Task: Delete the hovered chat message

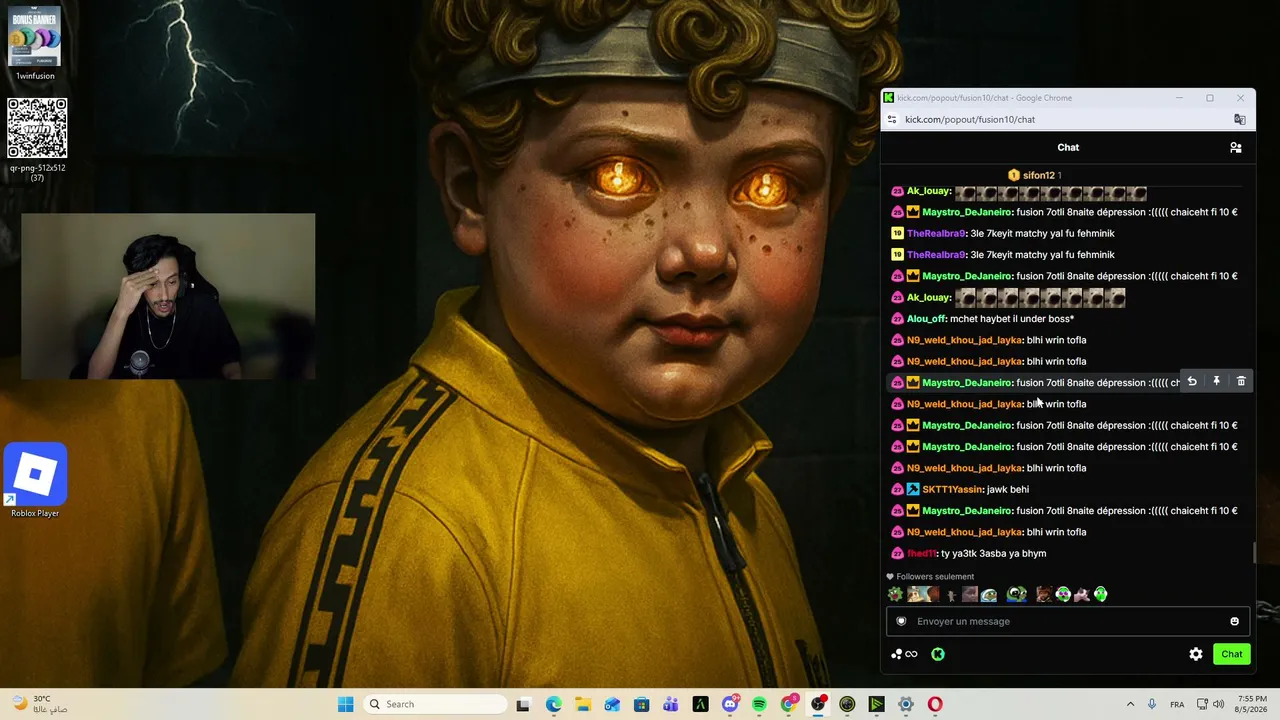Action: click(x=1241, y=382)
